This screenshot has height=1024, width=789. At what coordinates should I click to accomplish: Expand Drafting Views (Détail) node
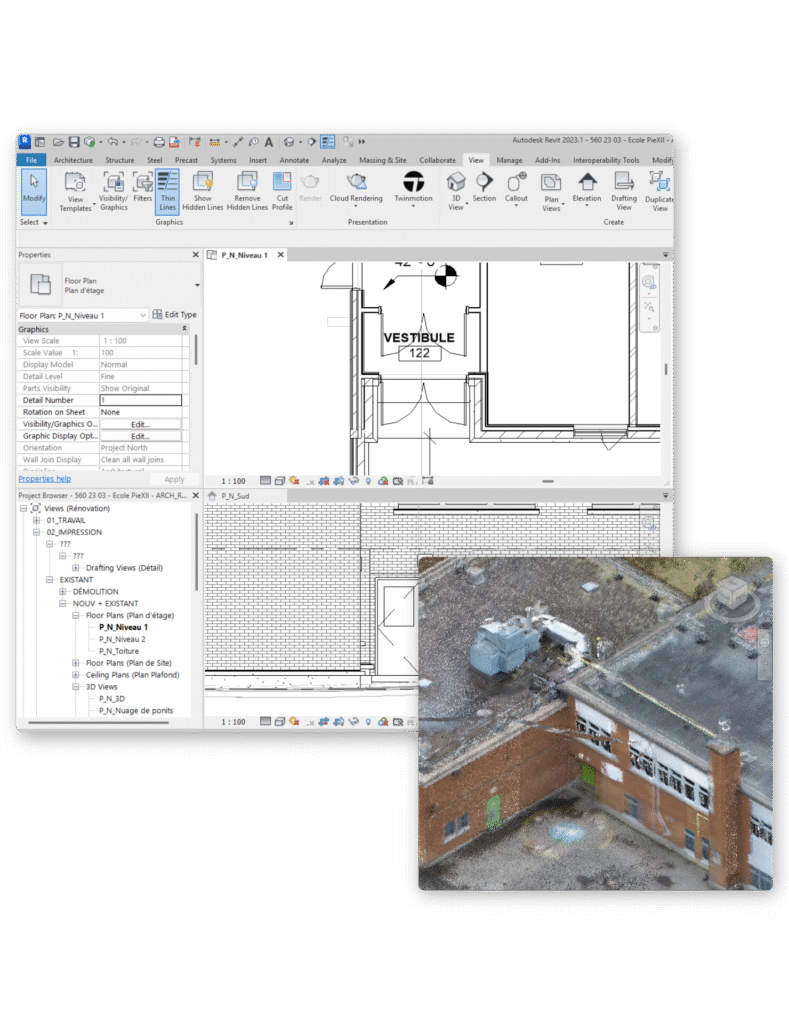76,568
